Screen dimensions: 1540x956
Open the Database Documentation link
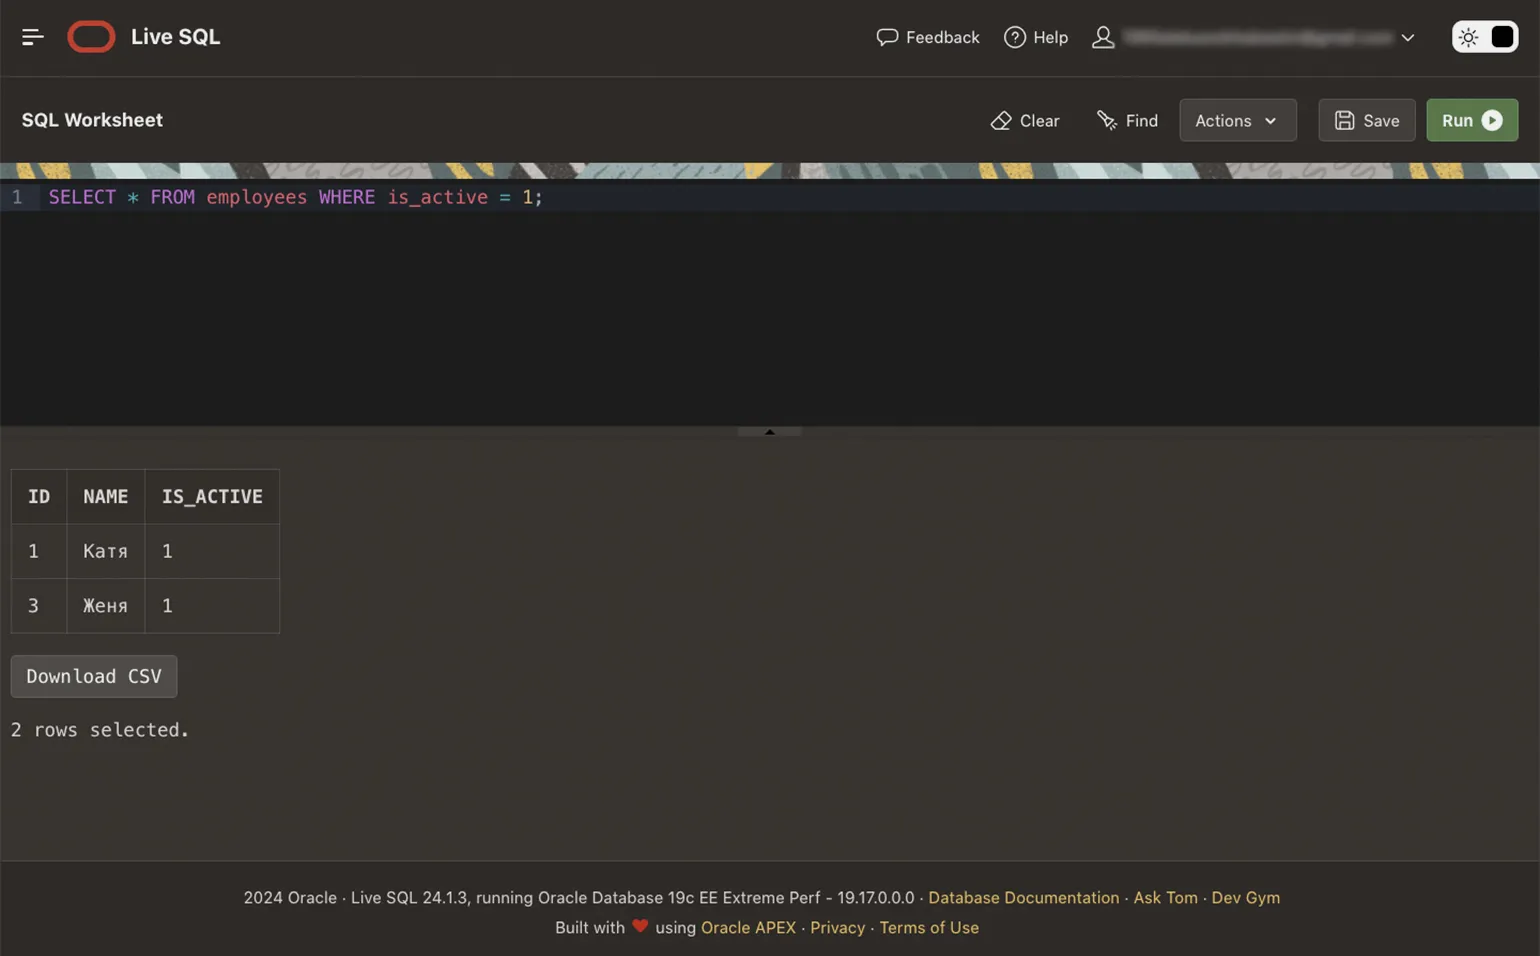[1022, 898]
